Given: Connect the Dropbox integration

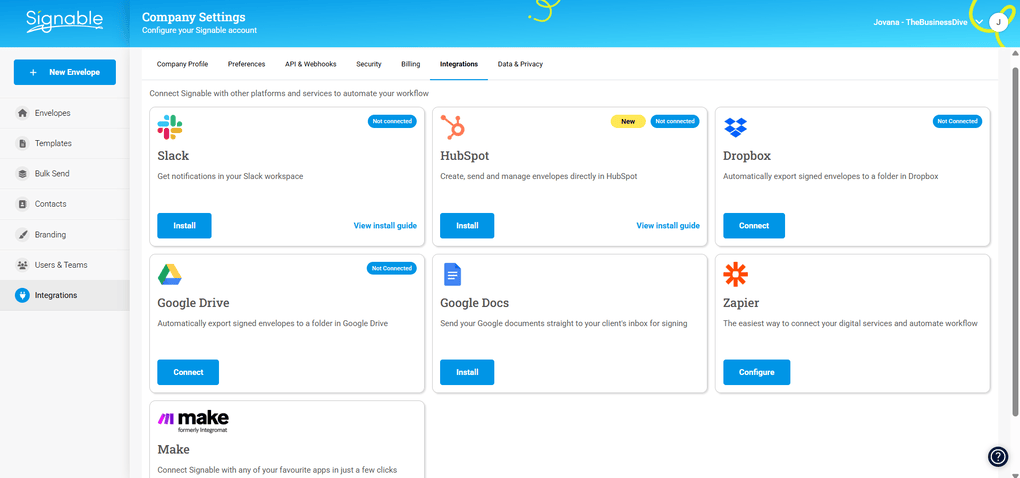Looking at the screenshot, I should coord(754,226).
